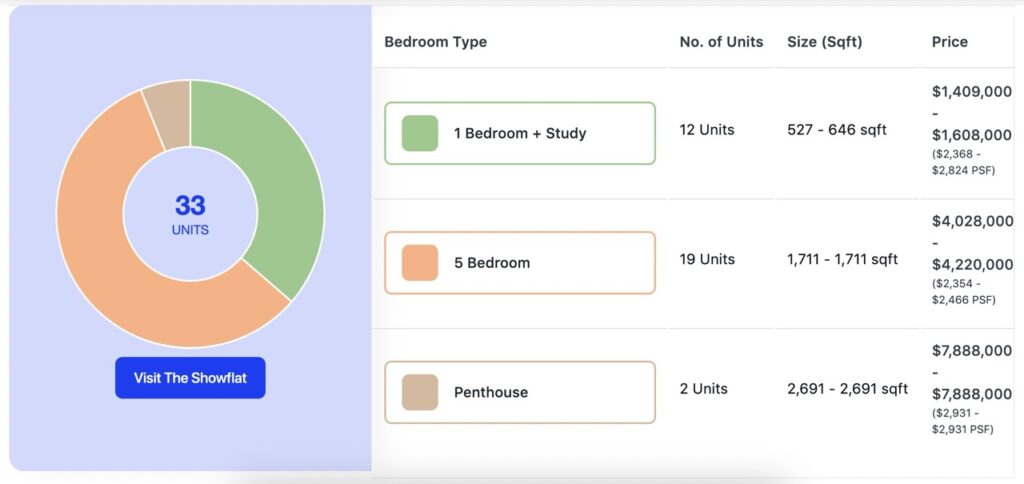This screenshot has width=1024, height=484.
Task: Select the 1 Bedroom + Study type box
Action: tap(520, 133)
